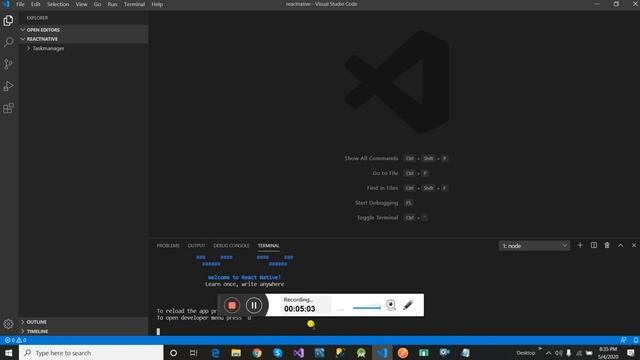Image resolution: width=640 pixels, height=360 pixels.
Task: Open the Go menu
Action: [x=97, y=4]
